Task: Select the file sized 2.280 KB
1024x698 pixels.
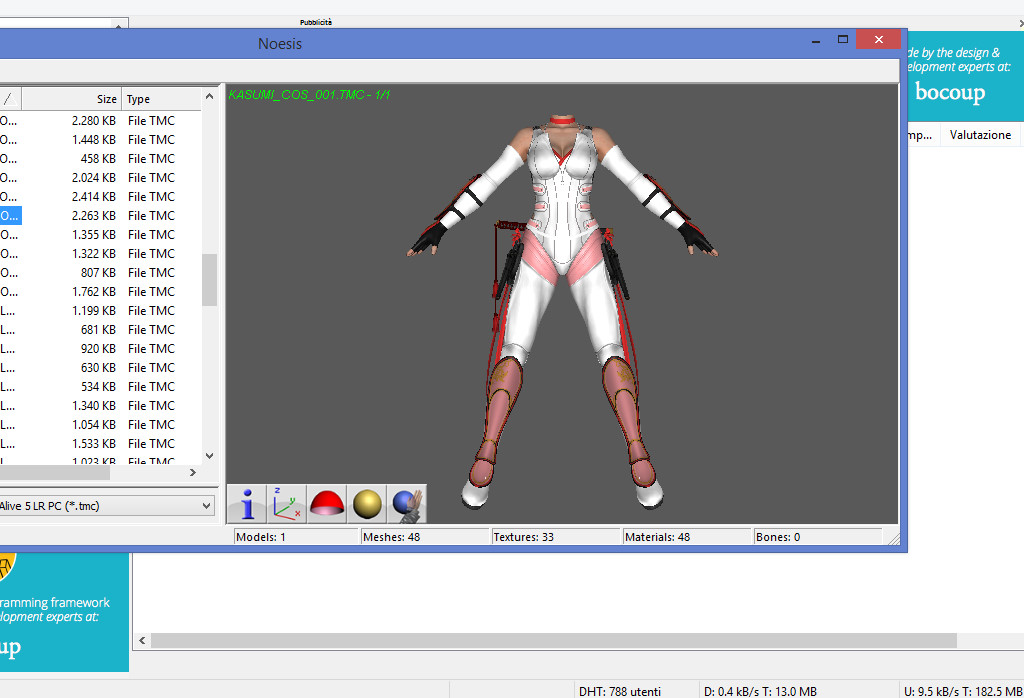Action: (94, 121)
